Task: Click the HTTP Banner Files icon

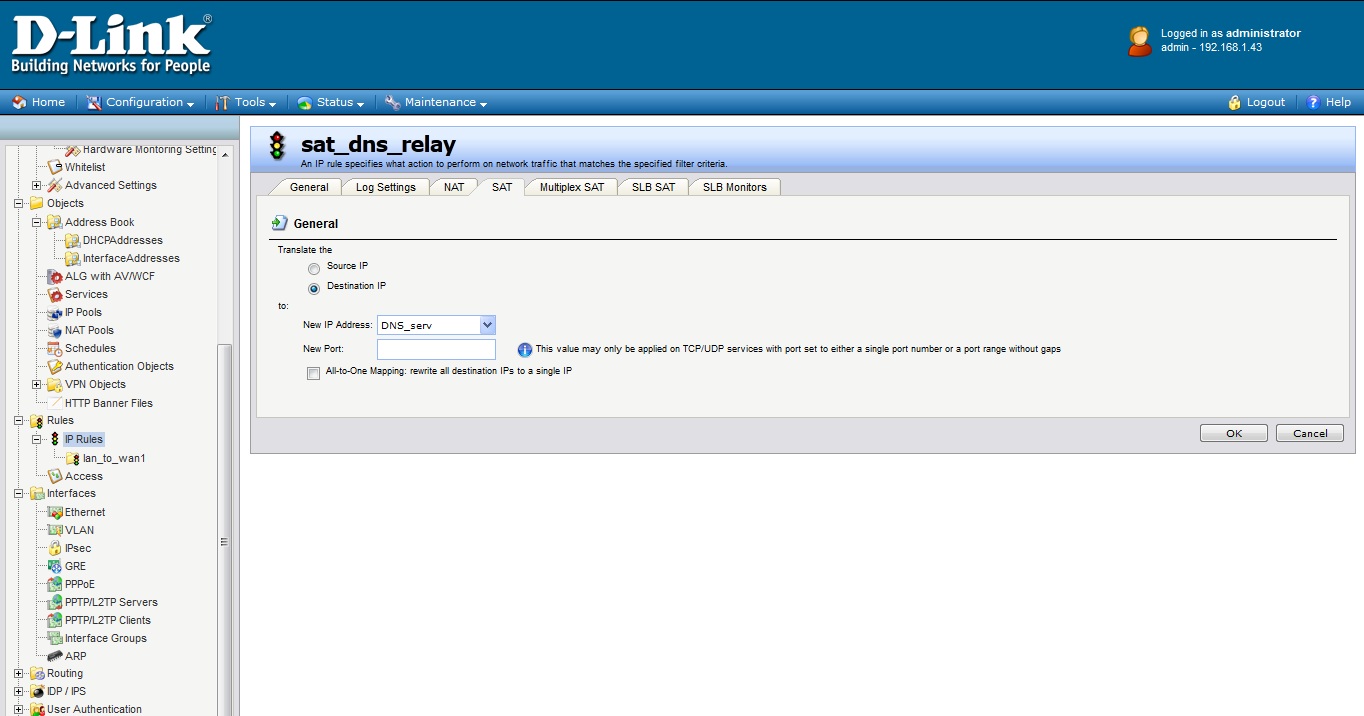Action: 55,403
